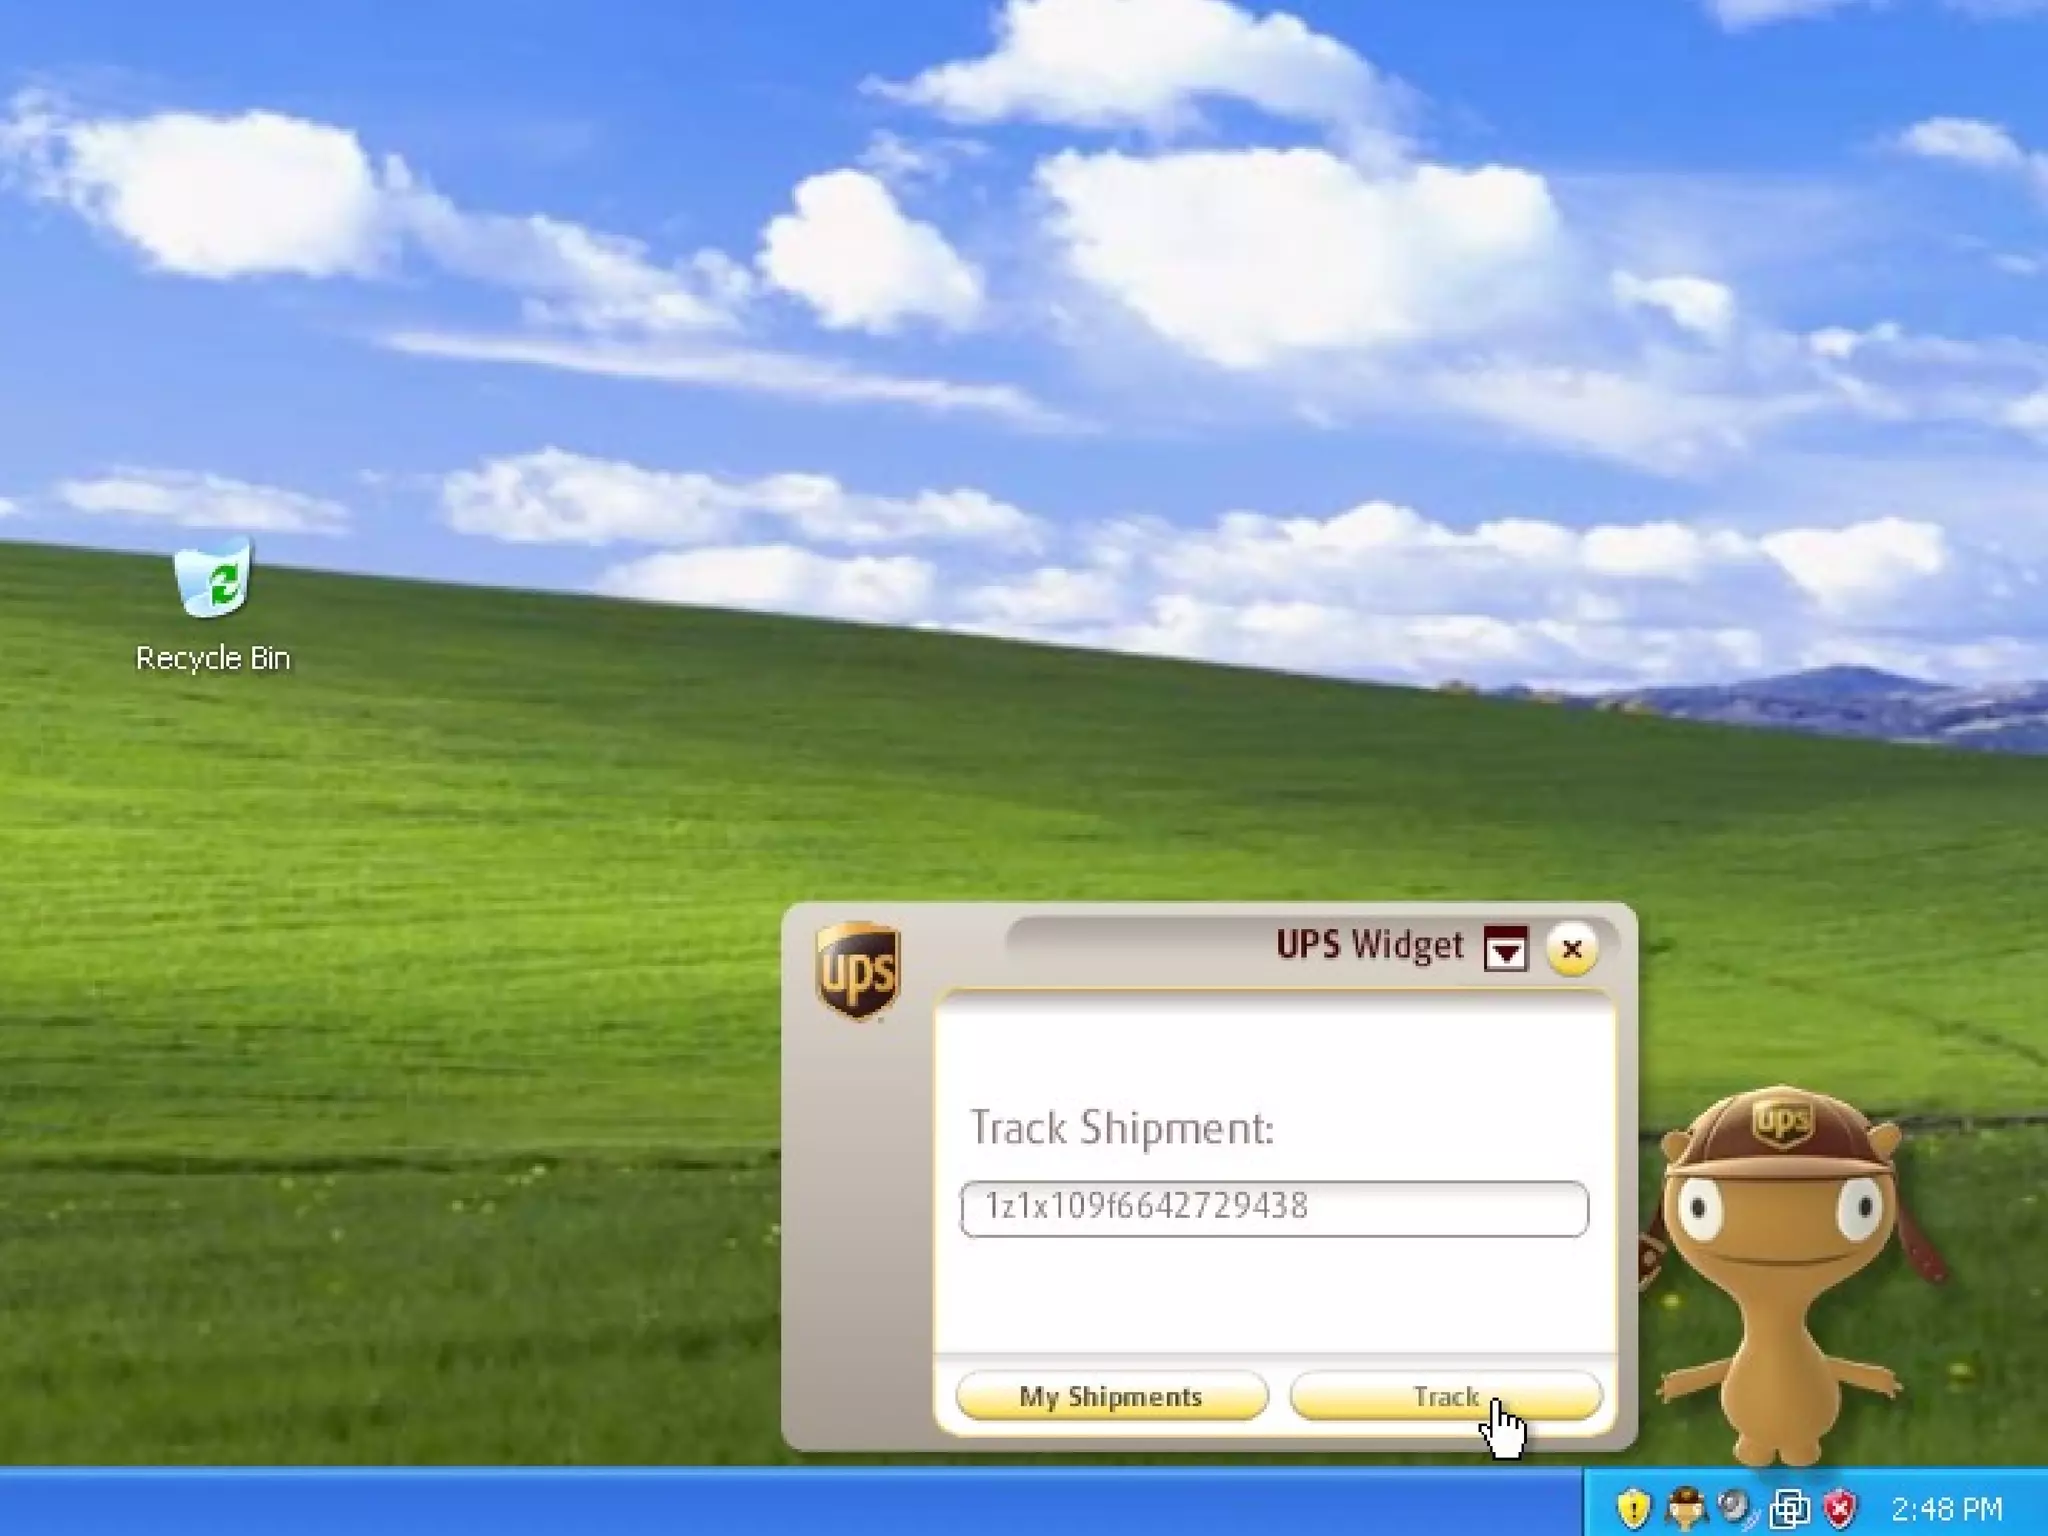This screenshot has width=2048, height=1536.
Task: Click the My Shipments button
Action: (1111, 1396)
